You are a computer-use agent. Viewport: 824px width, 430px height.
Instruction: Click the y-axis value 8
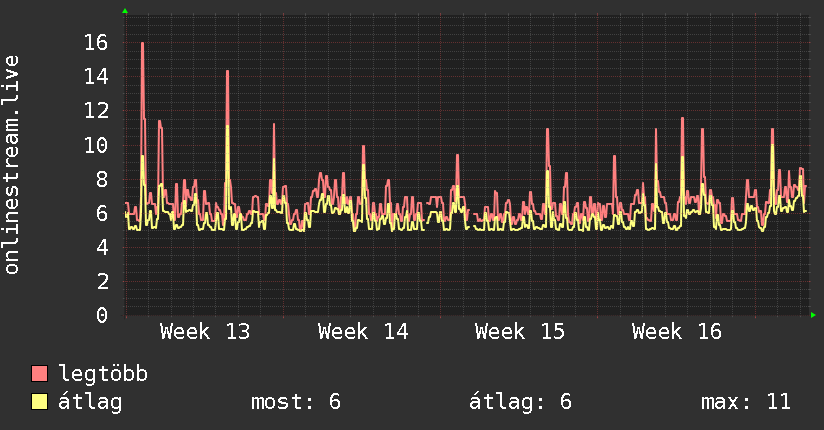(102, 179)
